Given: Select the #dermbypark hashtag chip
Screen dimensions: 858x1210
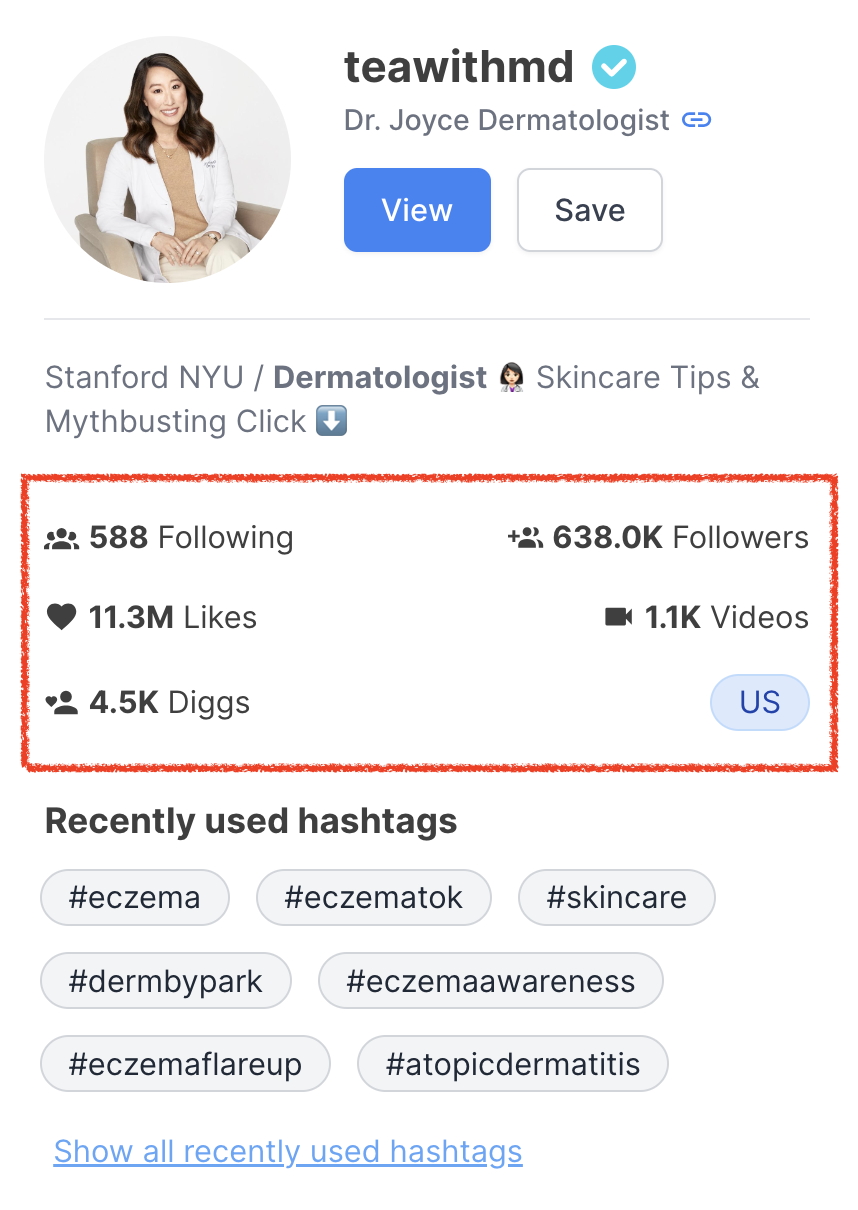Looking at the screenshot, I should [165, 981].
